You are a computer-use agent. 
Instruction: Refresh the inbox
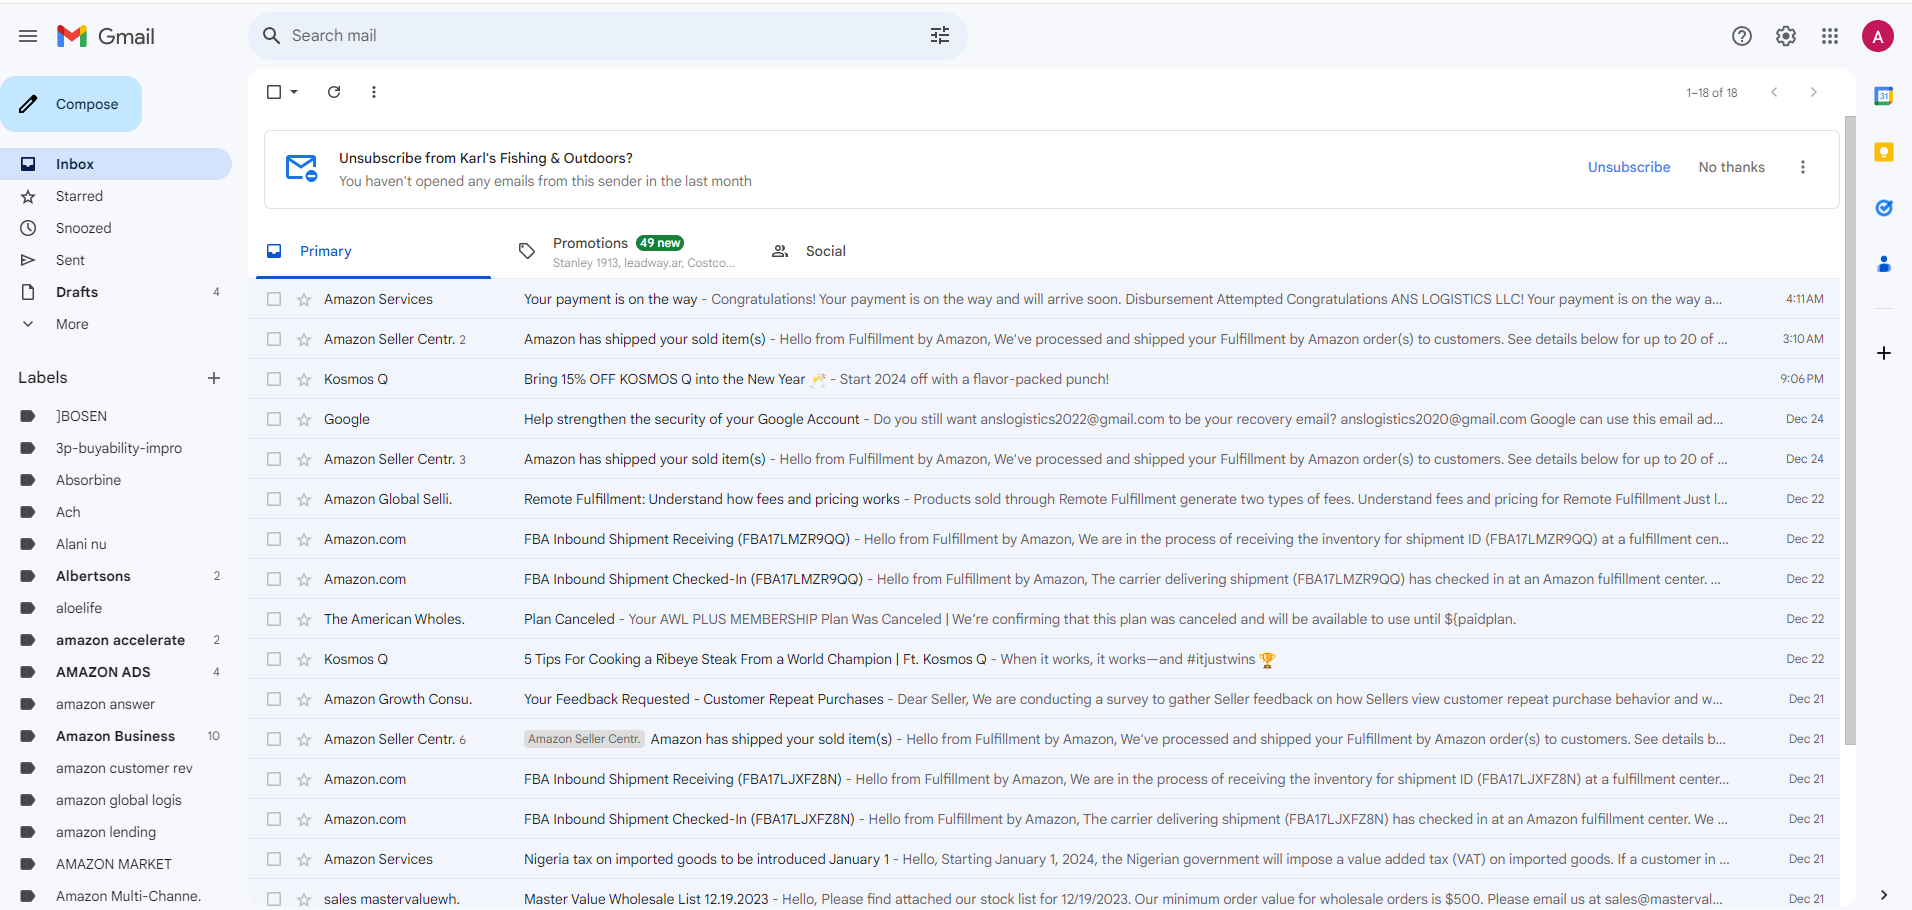(x=334, y=92)
